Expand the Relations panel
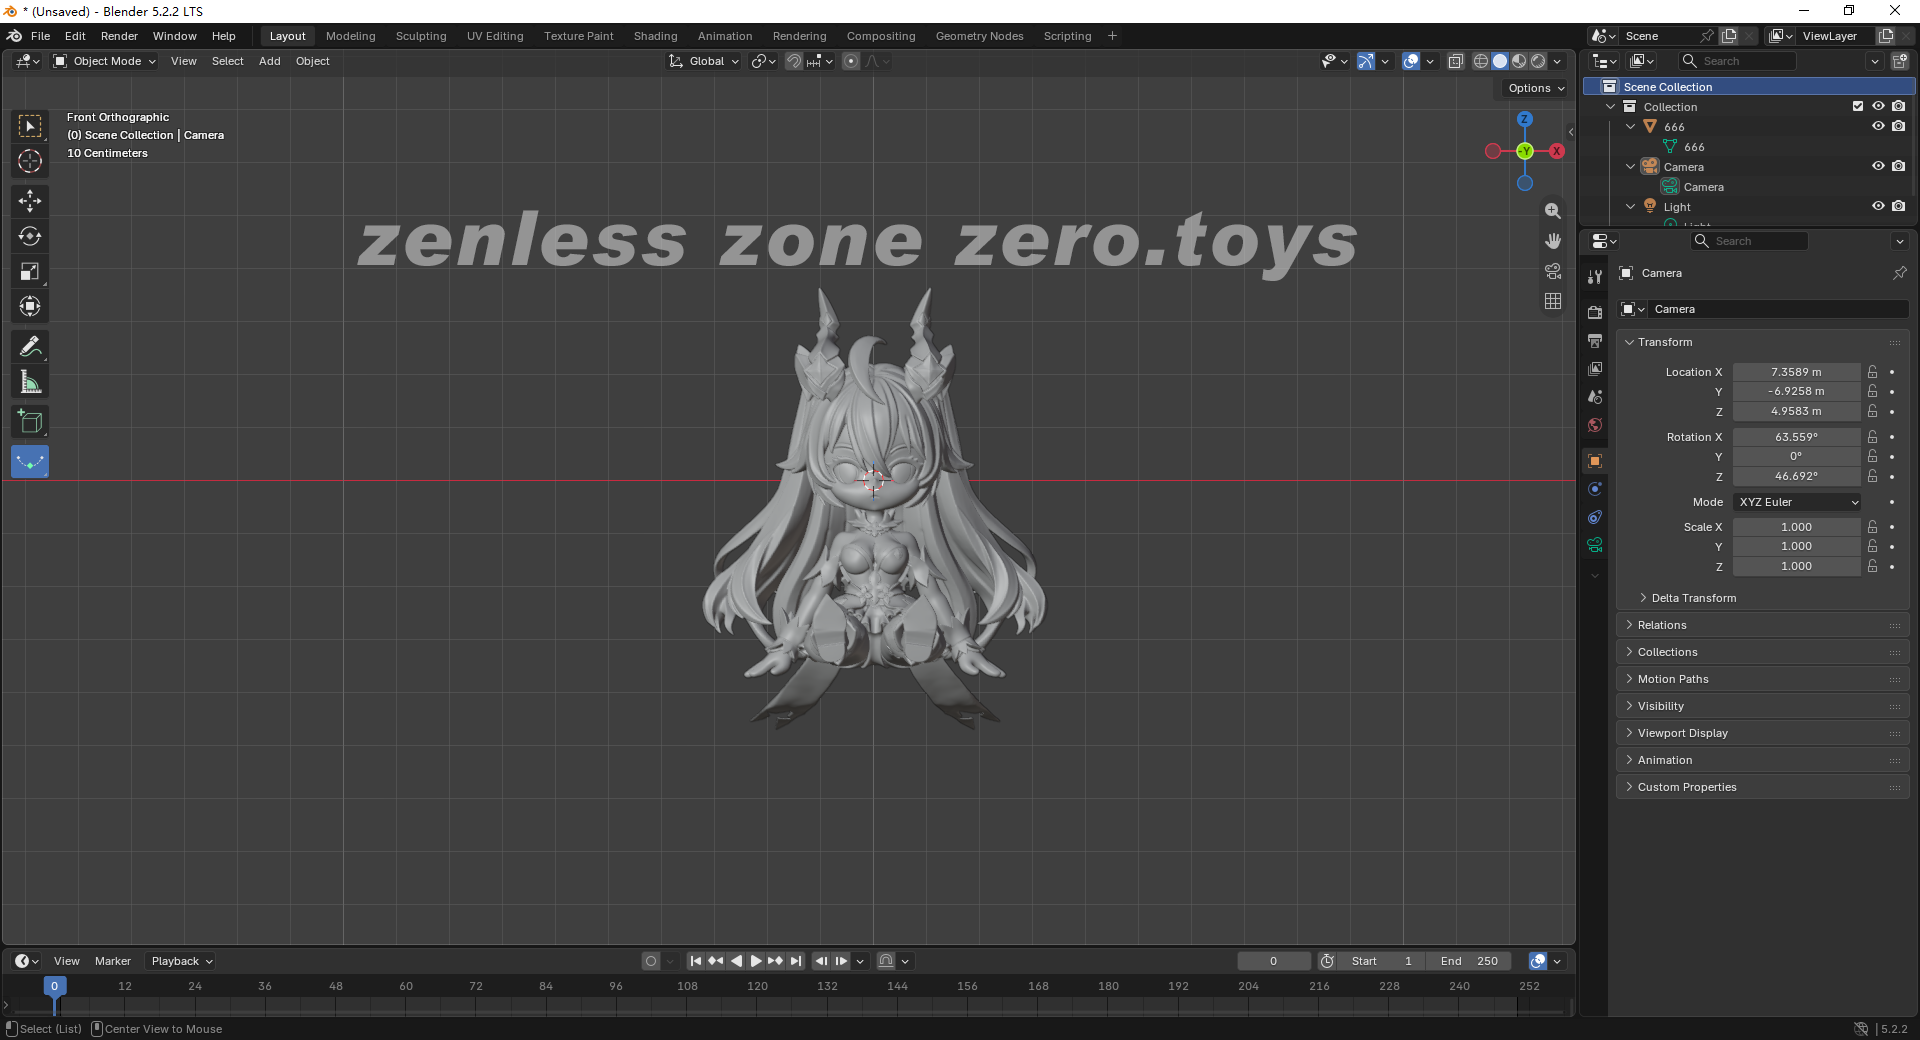Screen dimensions: 1920x1040 tap(1661, 625)
